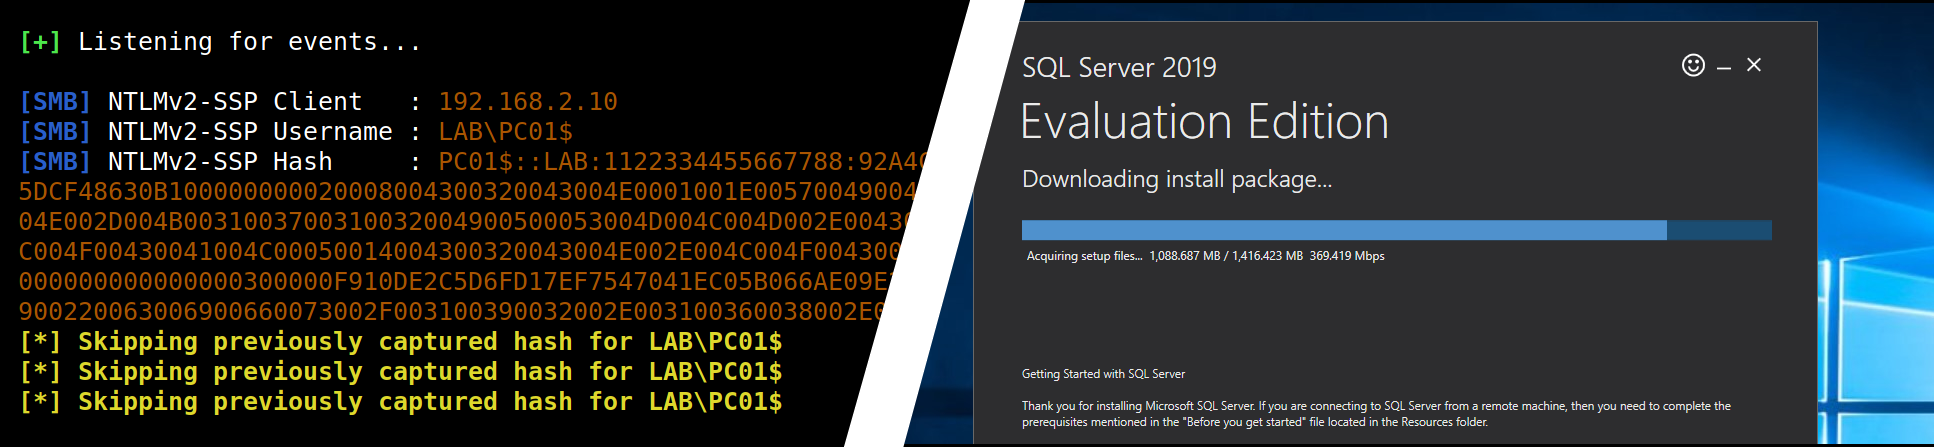Click 'Acquiring setup files...' label

1084,256
